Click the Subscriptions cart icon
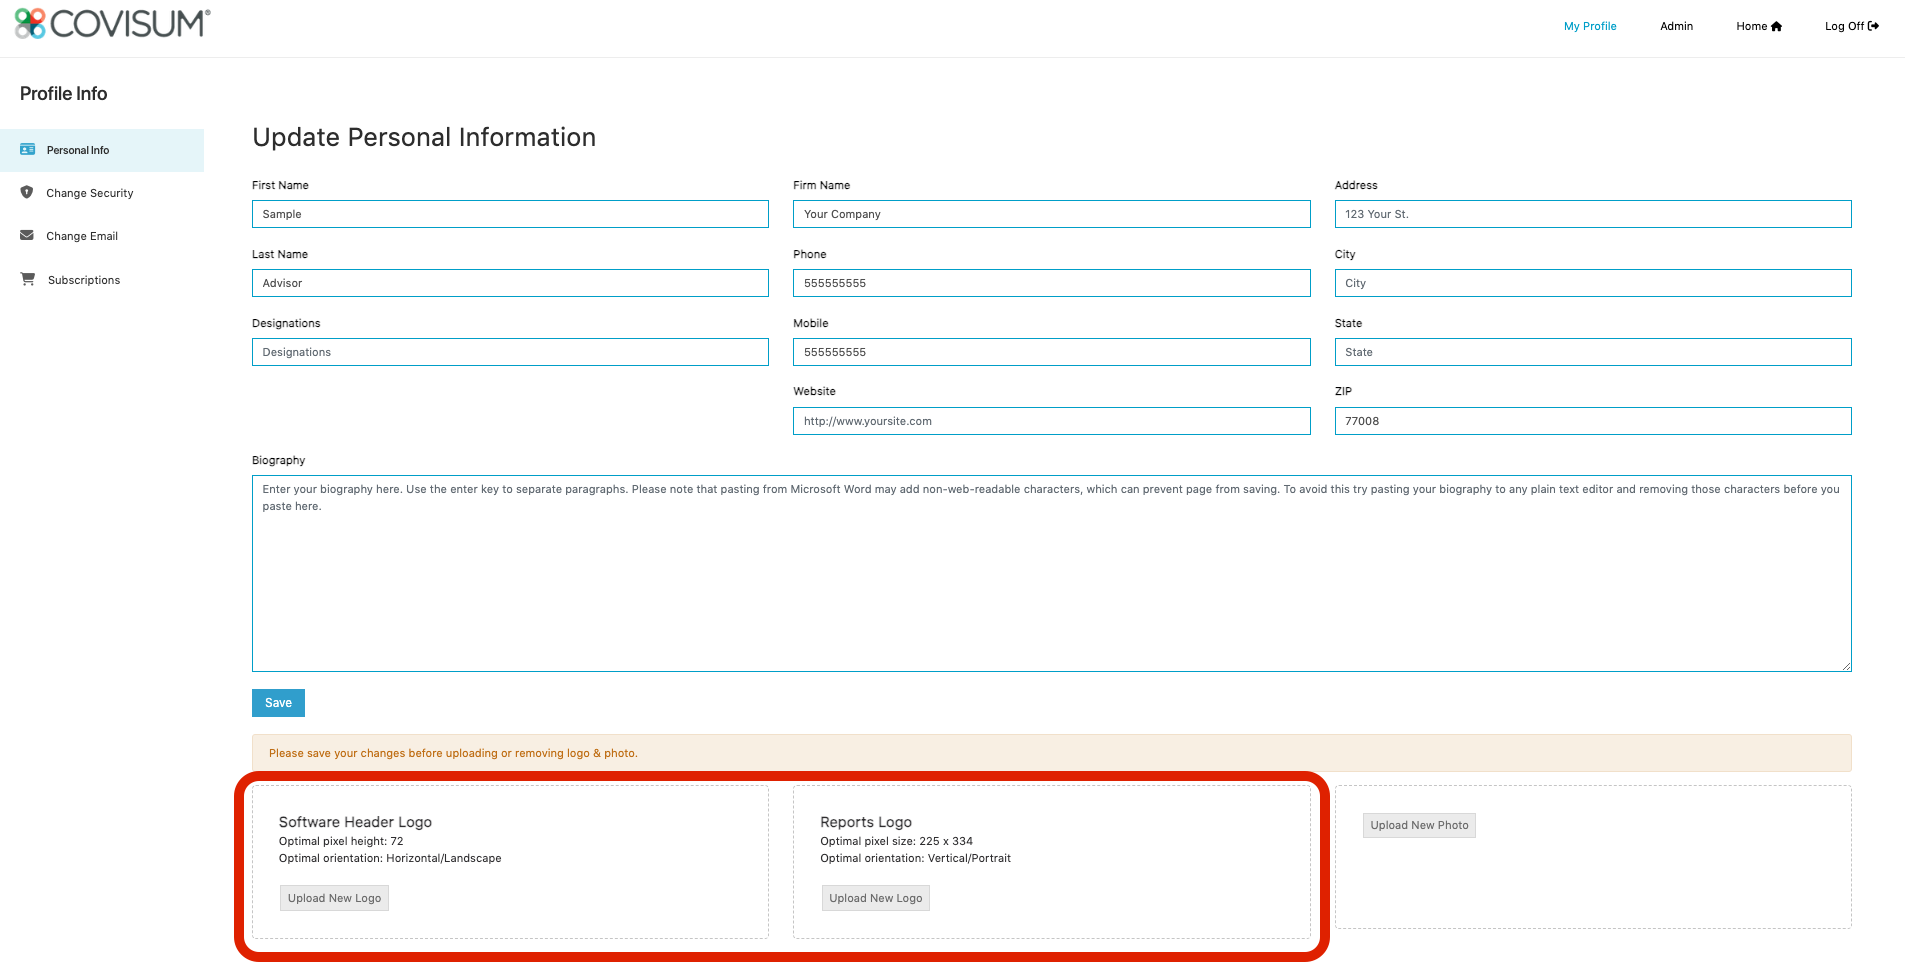This screenshot has width=1905, height=971. (28, 279)
